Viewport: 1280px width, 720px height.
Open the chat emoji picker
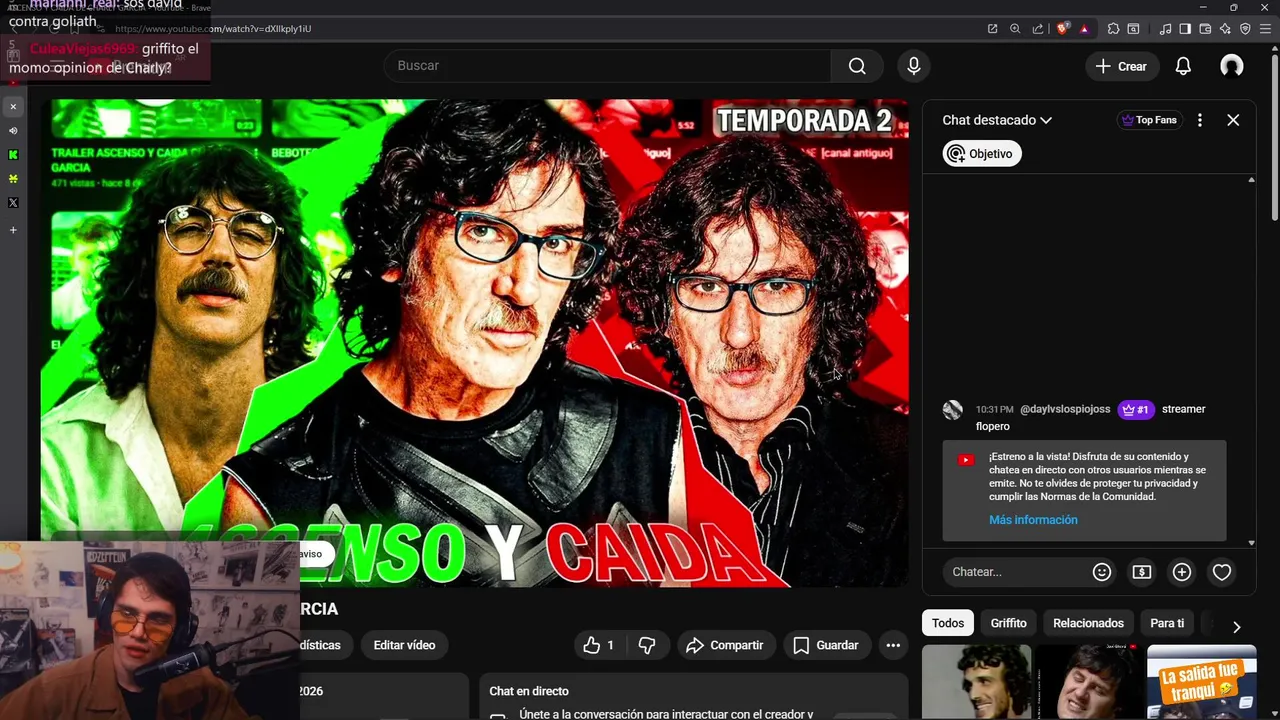pos(1102,572)
